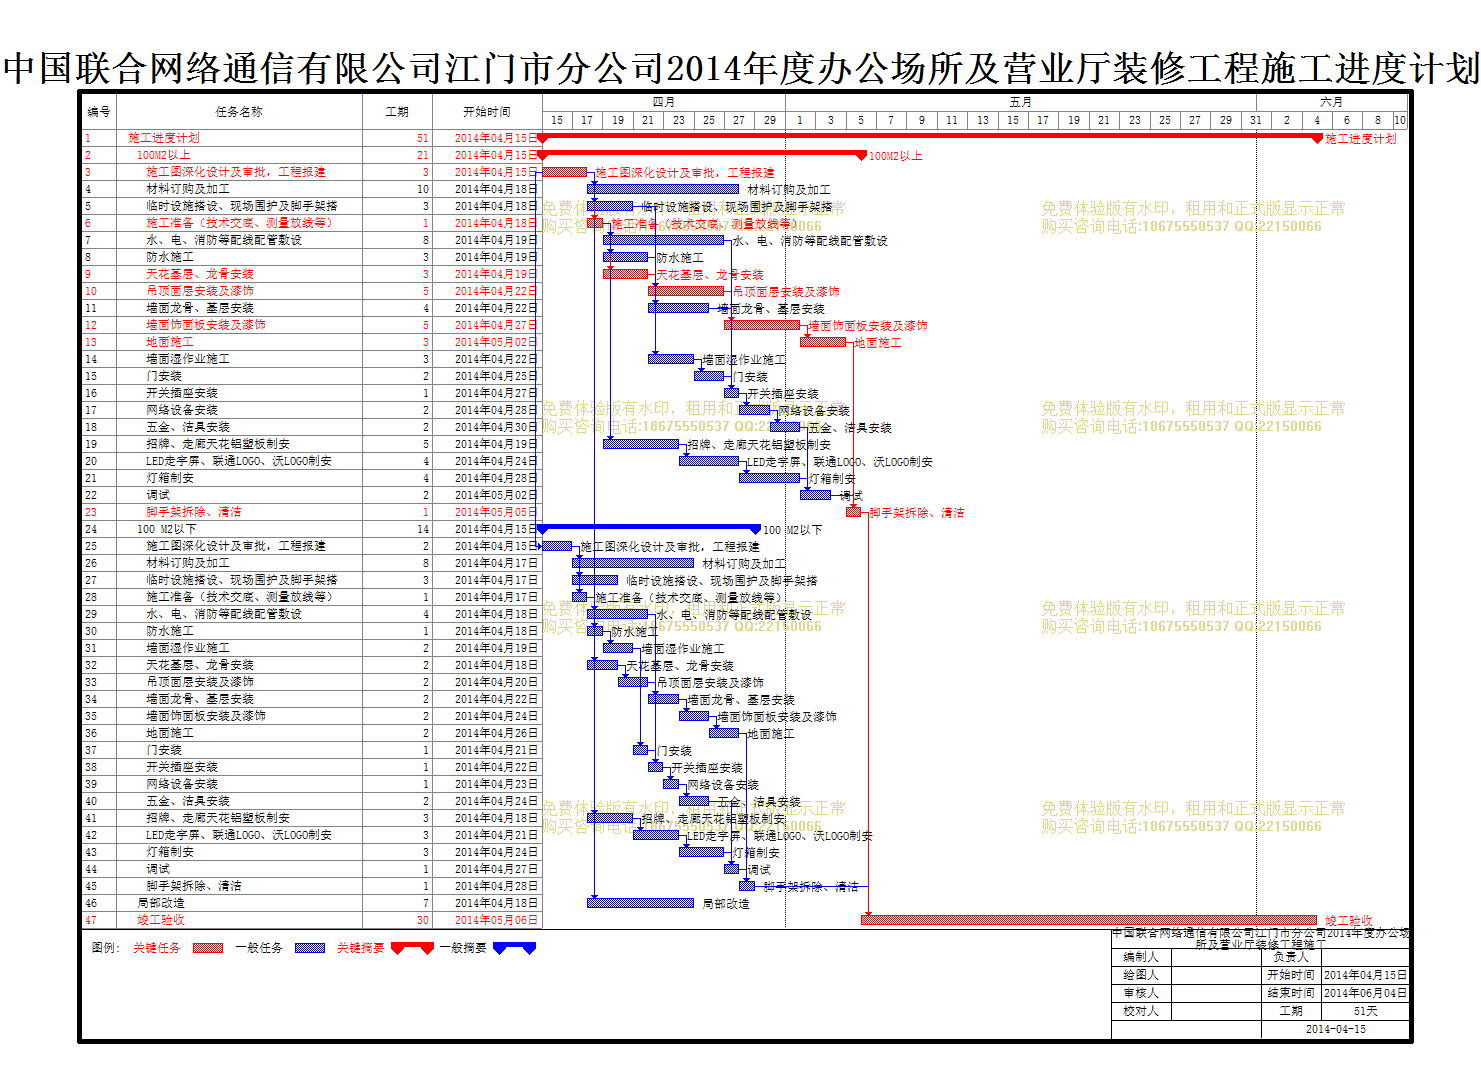The image size is (1481, 1090).
Task: Click the 2014-04-15 date at the bottom right
Action: click(x=1335, y=1029)
